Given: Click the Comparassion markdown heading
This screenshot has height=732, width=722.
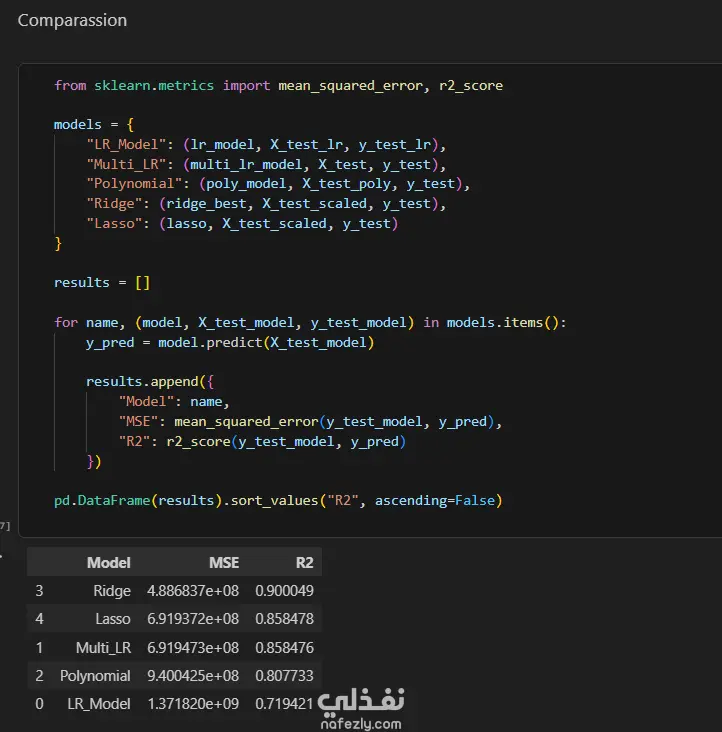Looking at the screenshot, I should 72,21.
